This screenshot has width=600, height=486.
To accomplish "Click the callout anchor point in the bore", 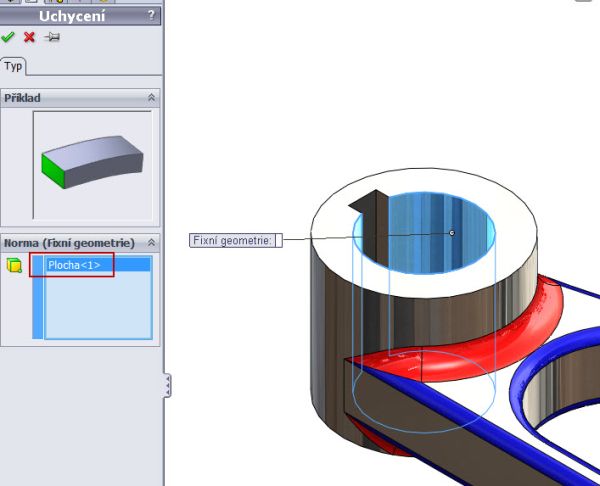I will (x=452, y=233).
